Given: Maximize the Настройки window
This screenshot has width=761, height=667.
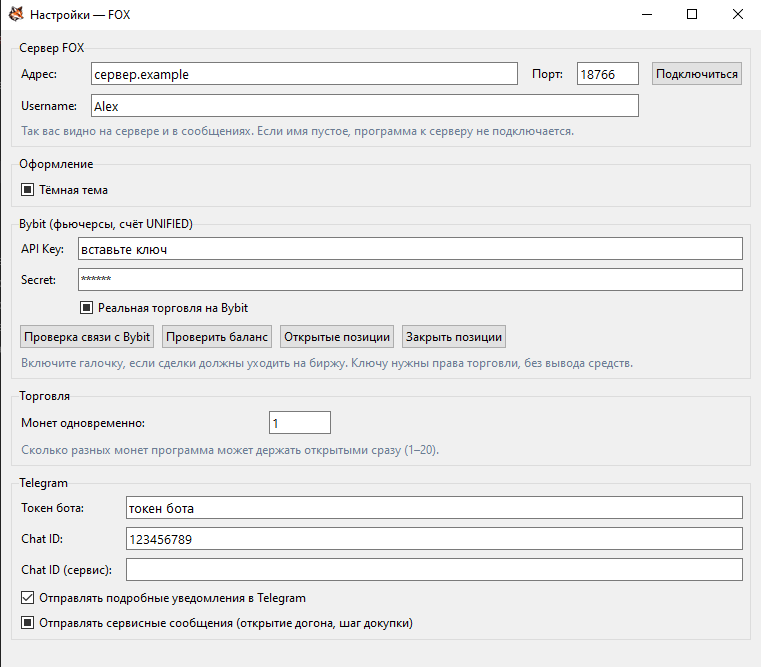Looking at the screenshot, I should [x=692, y=14].
